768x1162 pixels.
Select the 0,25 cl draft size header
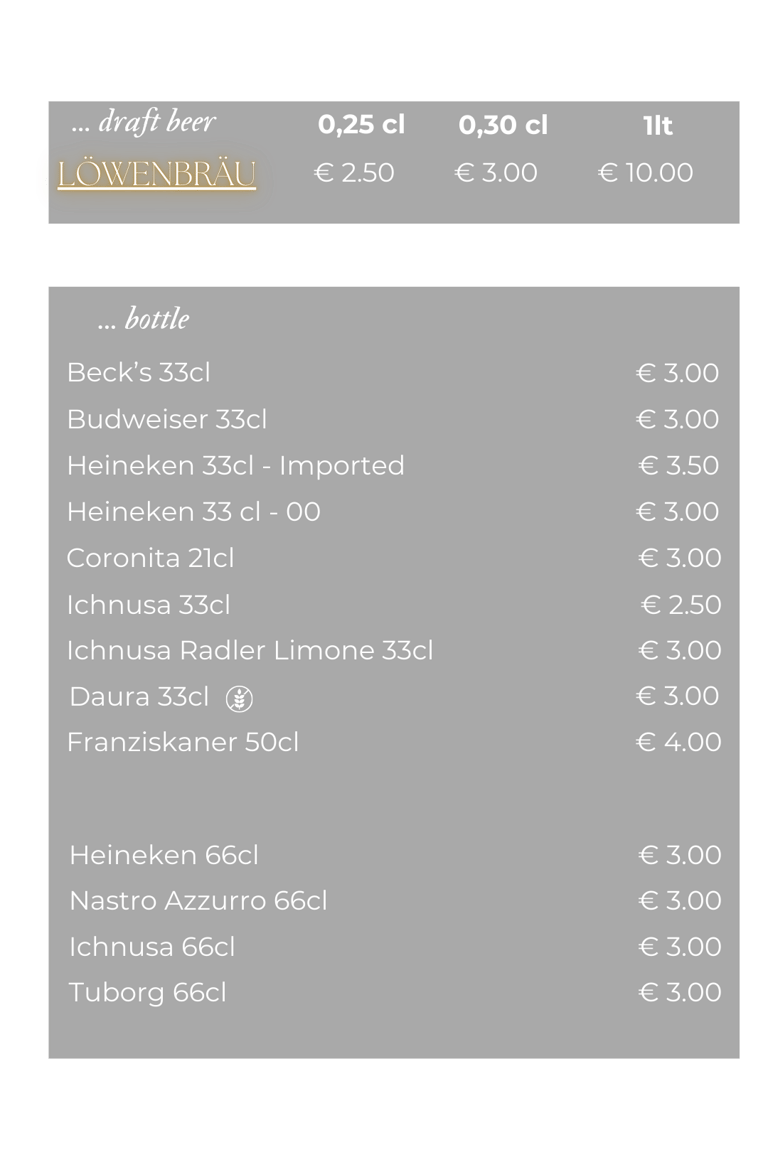(361, 125)
